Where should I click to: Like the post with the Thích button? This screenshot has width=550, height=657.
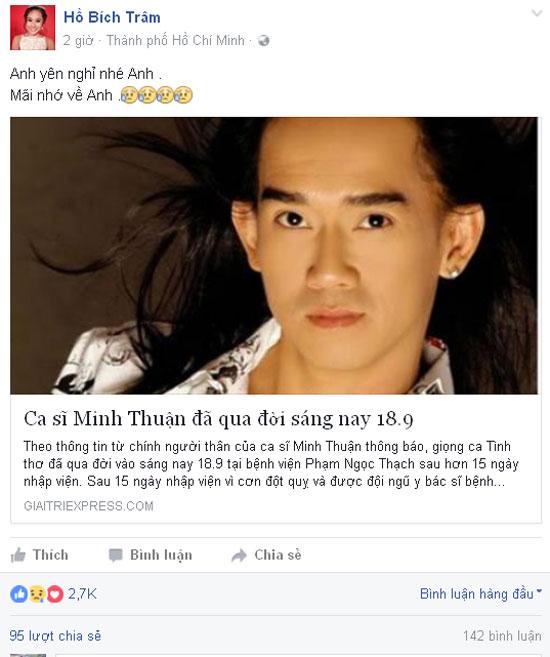point(39,555)
